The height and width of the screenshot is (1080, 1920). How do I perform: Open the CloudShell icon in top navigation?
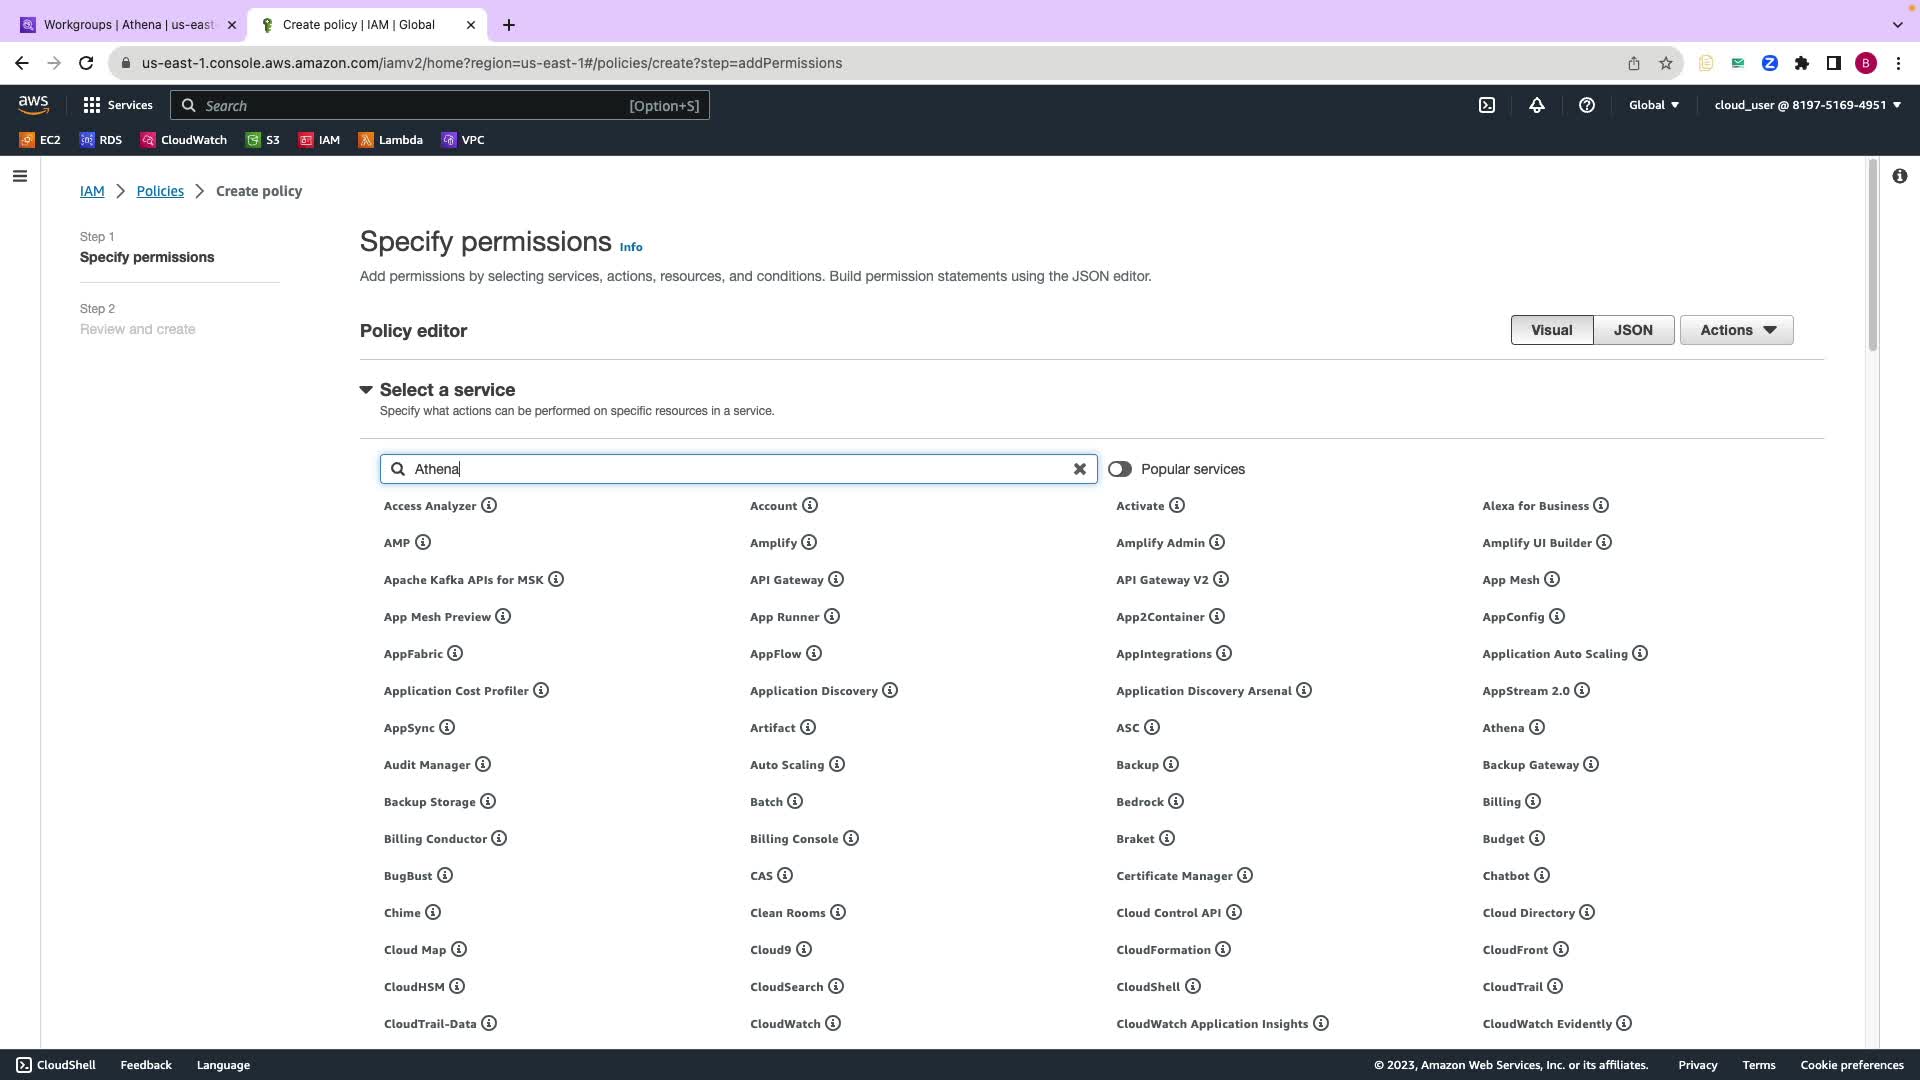[1487, 105]
